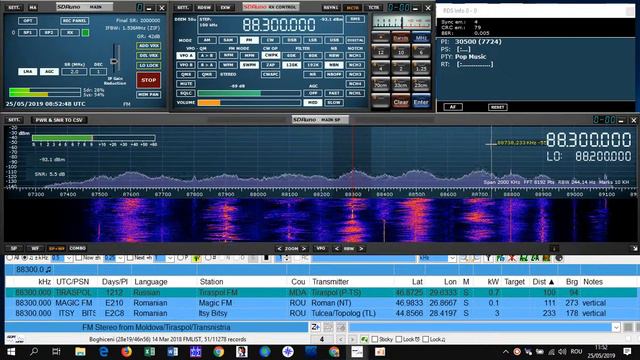Open the kHz units dropdown
The width and height of the screenshot is (640, 360).
pyautogui.click(x=452, y=258)
